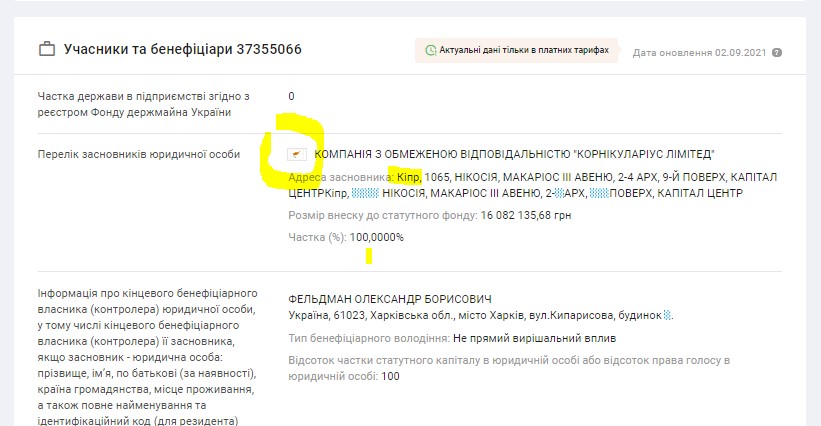The height and width of the screenshot is (426, 821).
Task: Click the 'Учасники та бенефіціари 37355066' heading
Action: (182, 49)
